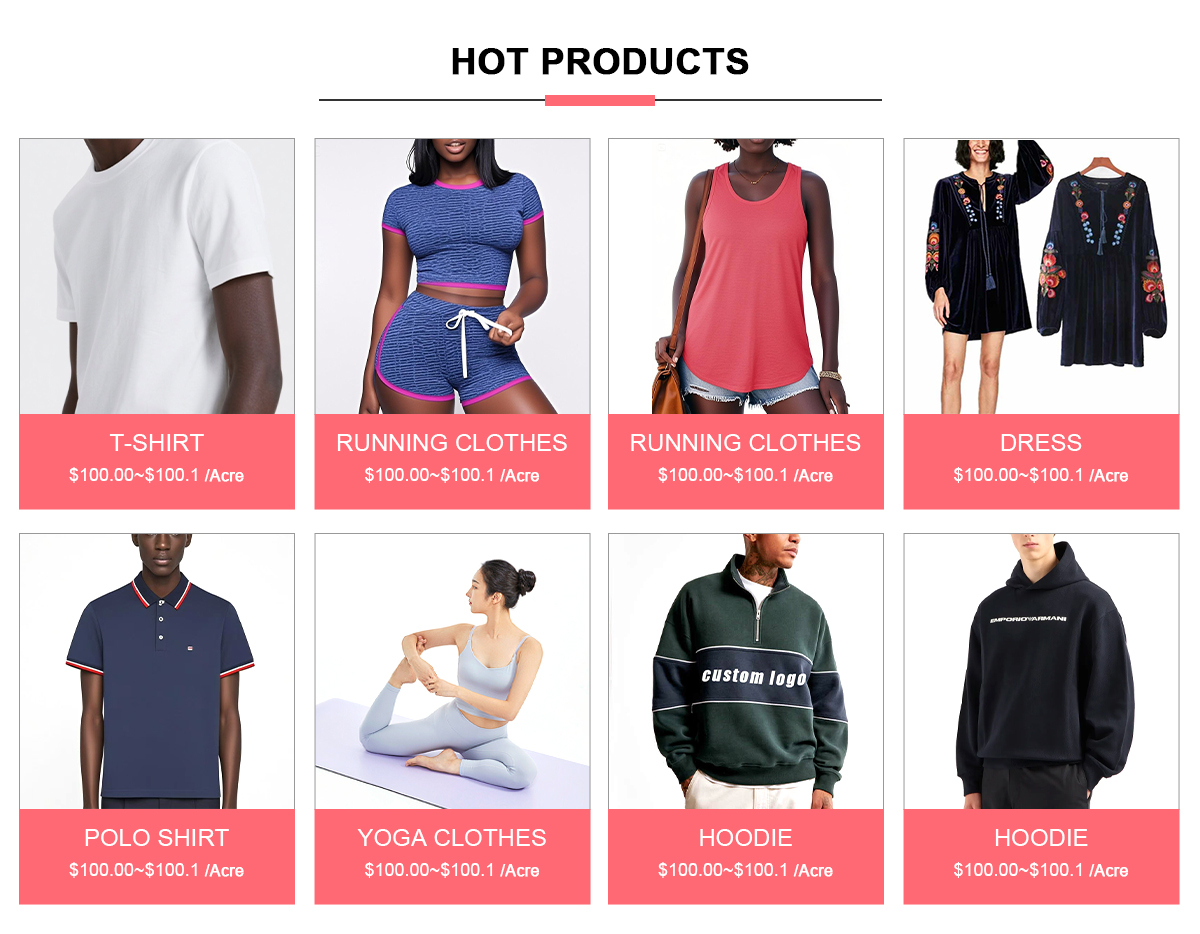
Task: Open the navy polo shirt image
Action: pos(157,671)
